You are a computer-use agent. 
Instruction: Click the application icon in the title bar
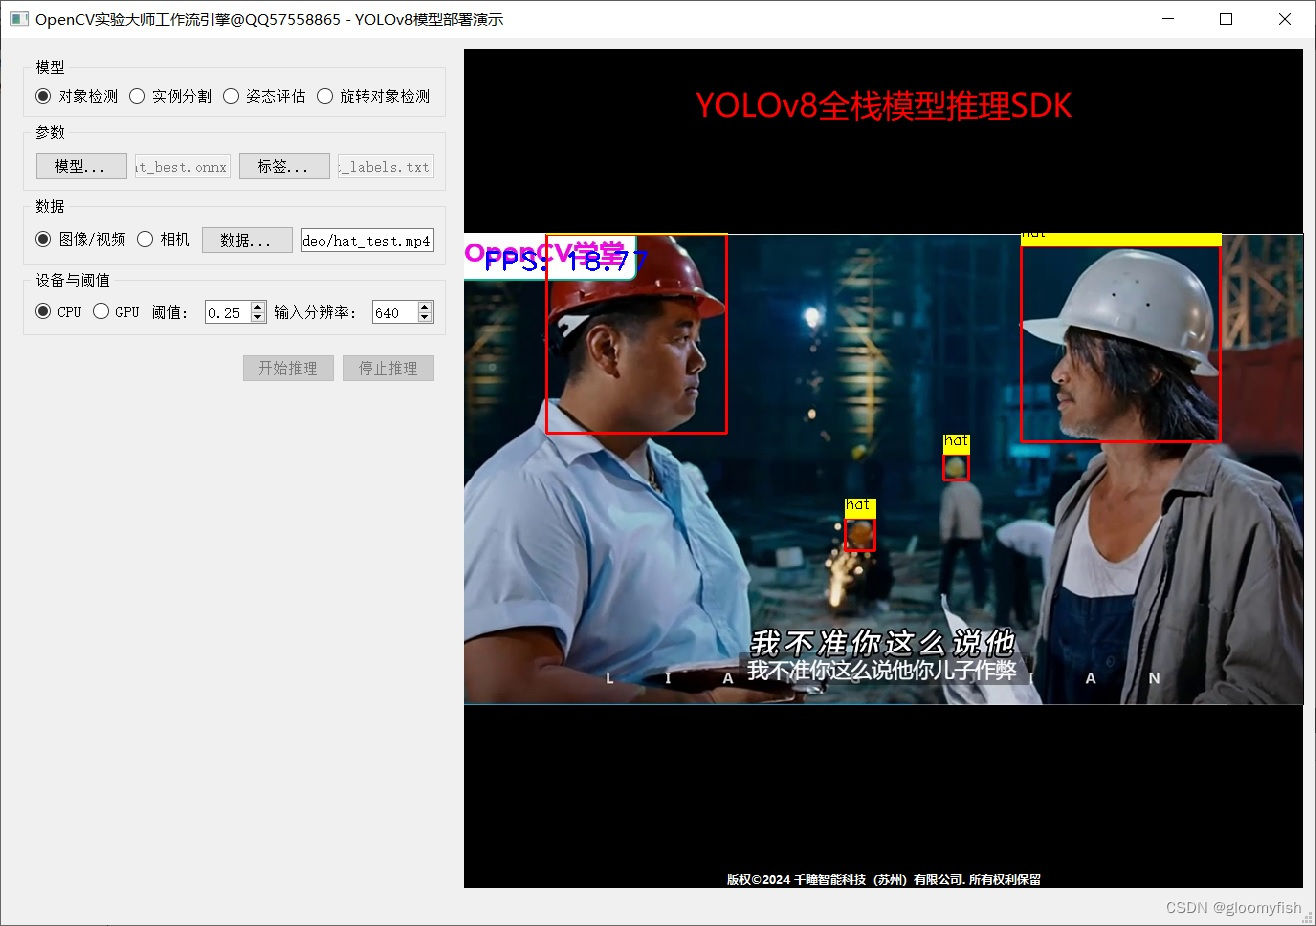(x=20, y=18)
